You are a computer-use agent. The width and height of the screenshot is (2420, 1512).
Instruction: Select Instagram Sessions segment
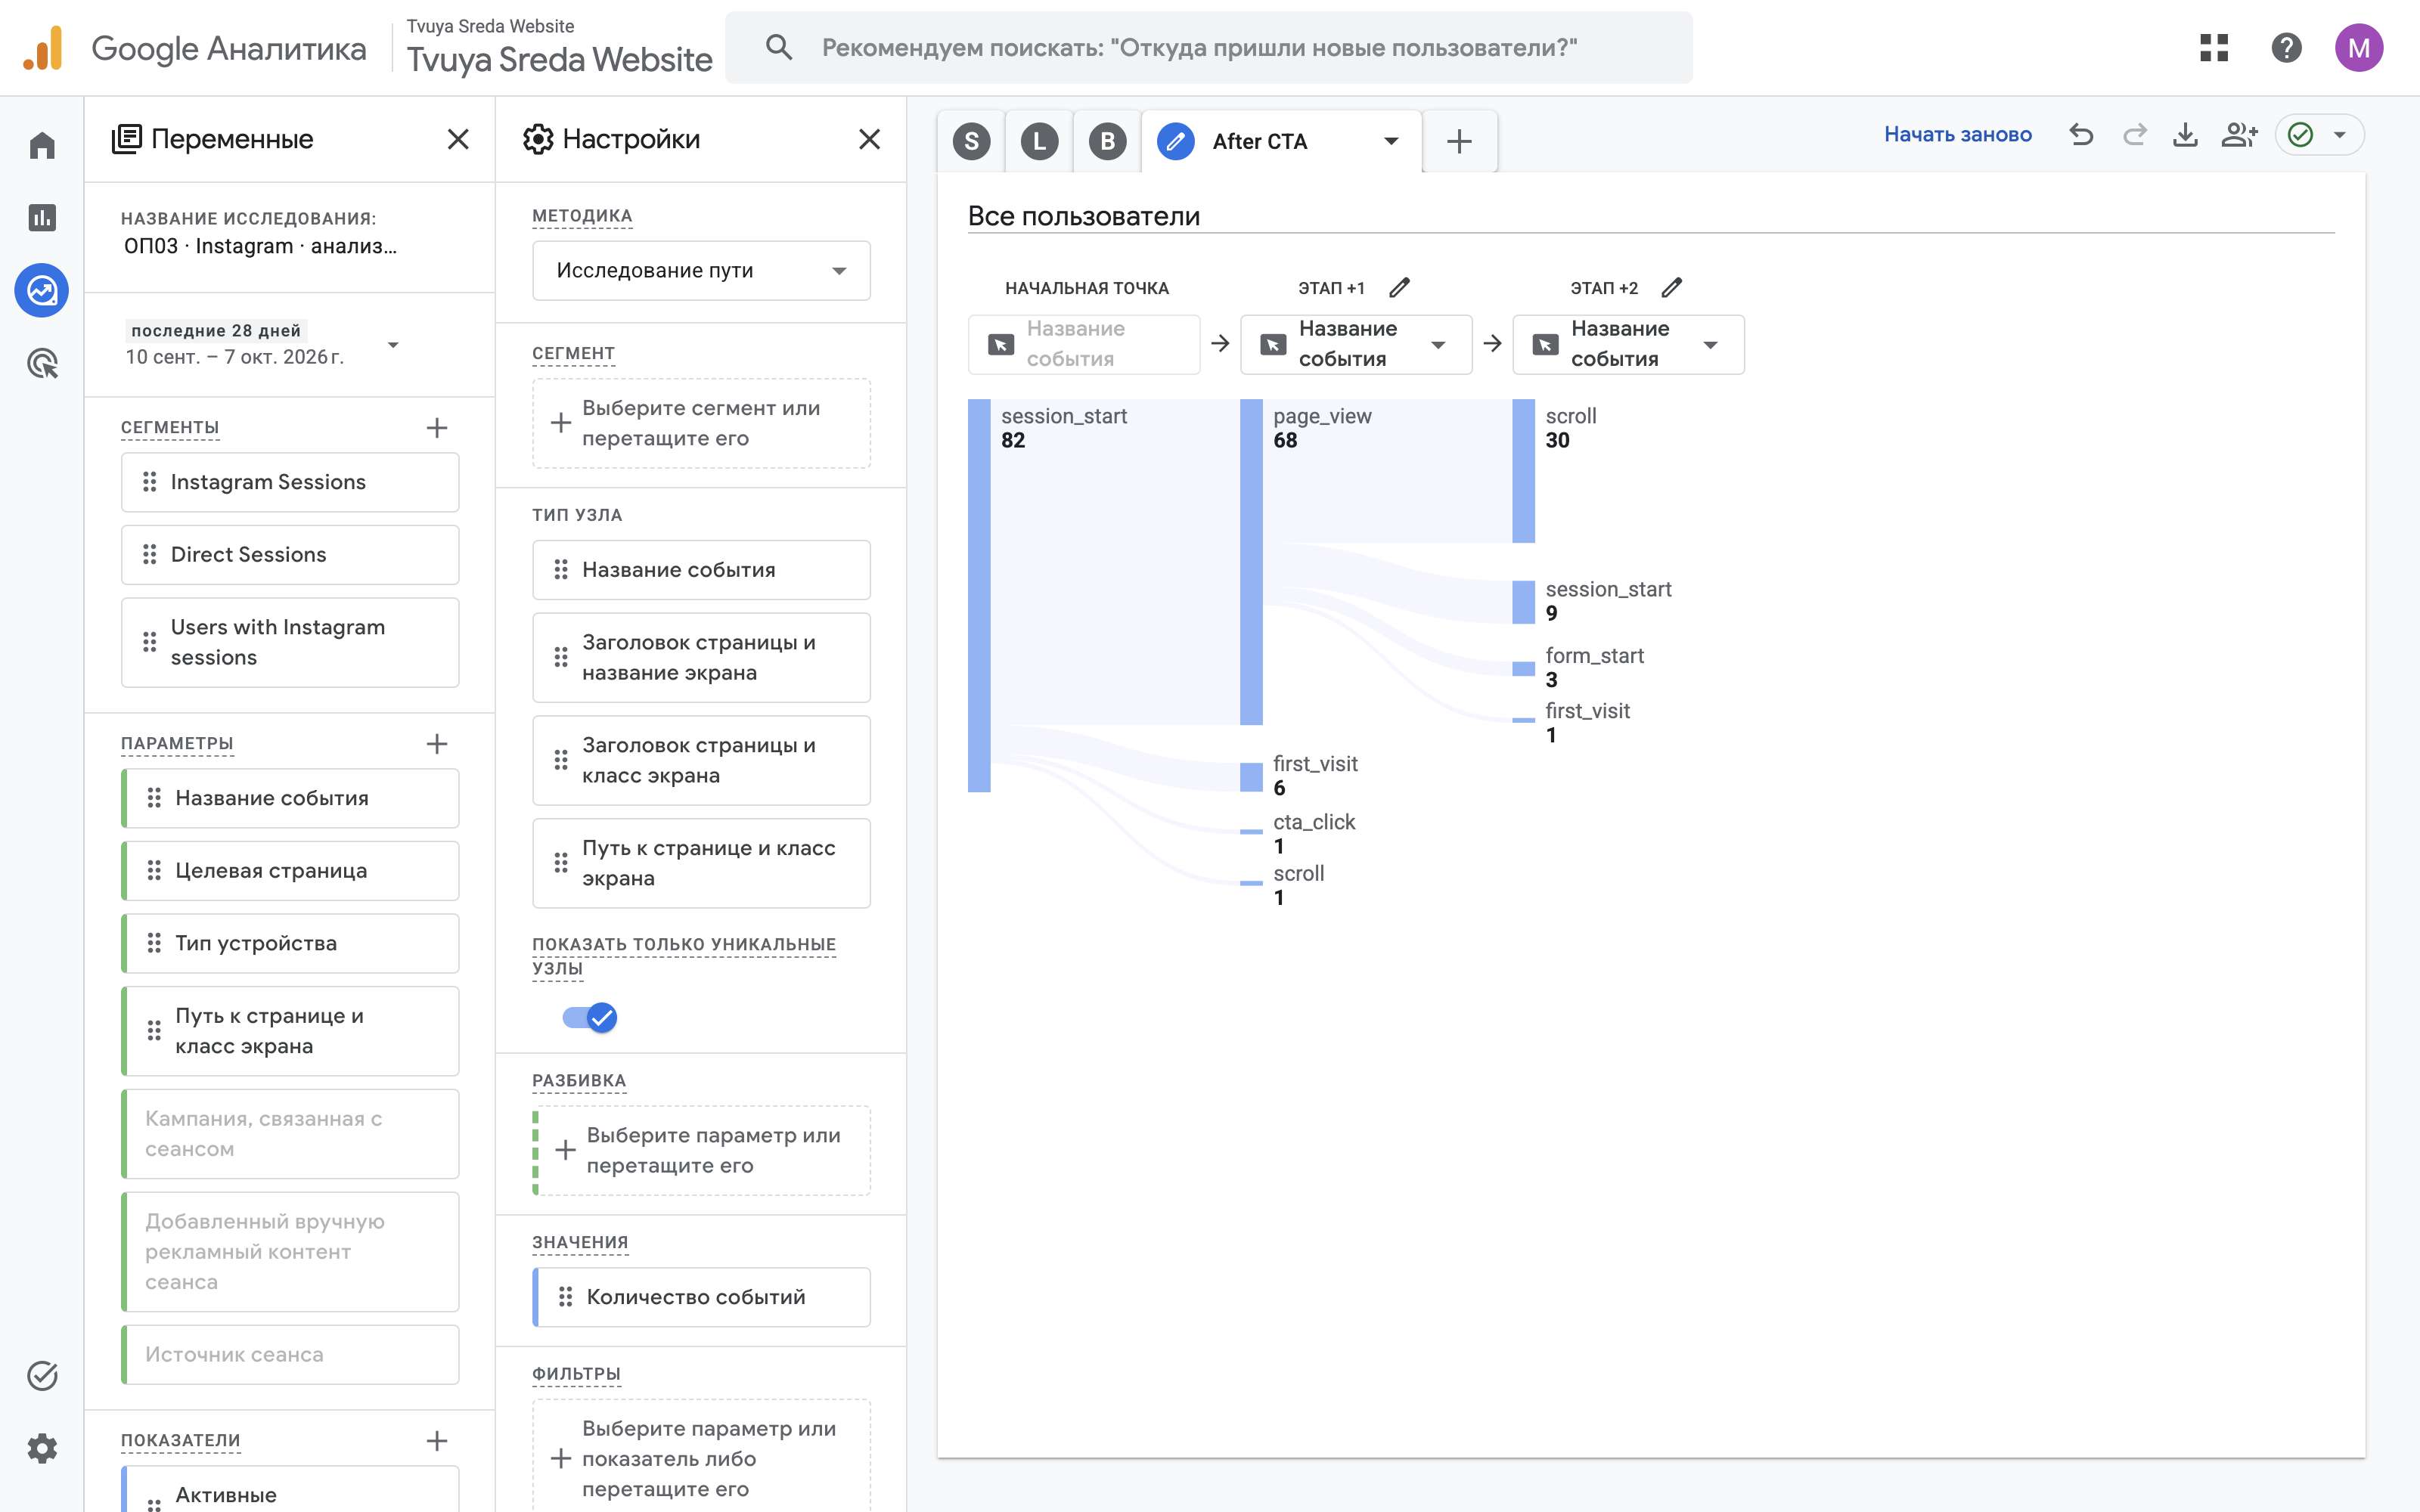click(x=290, y=482)
